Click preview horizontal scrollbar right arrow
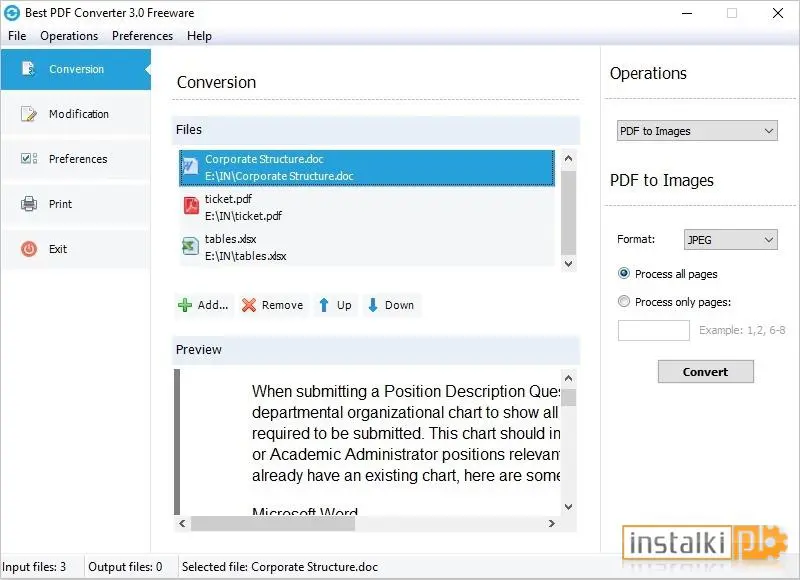 (x=551, y=523)
